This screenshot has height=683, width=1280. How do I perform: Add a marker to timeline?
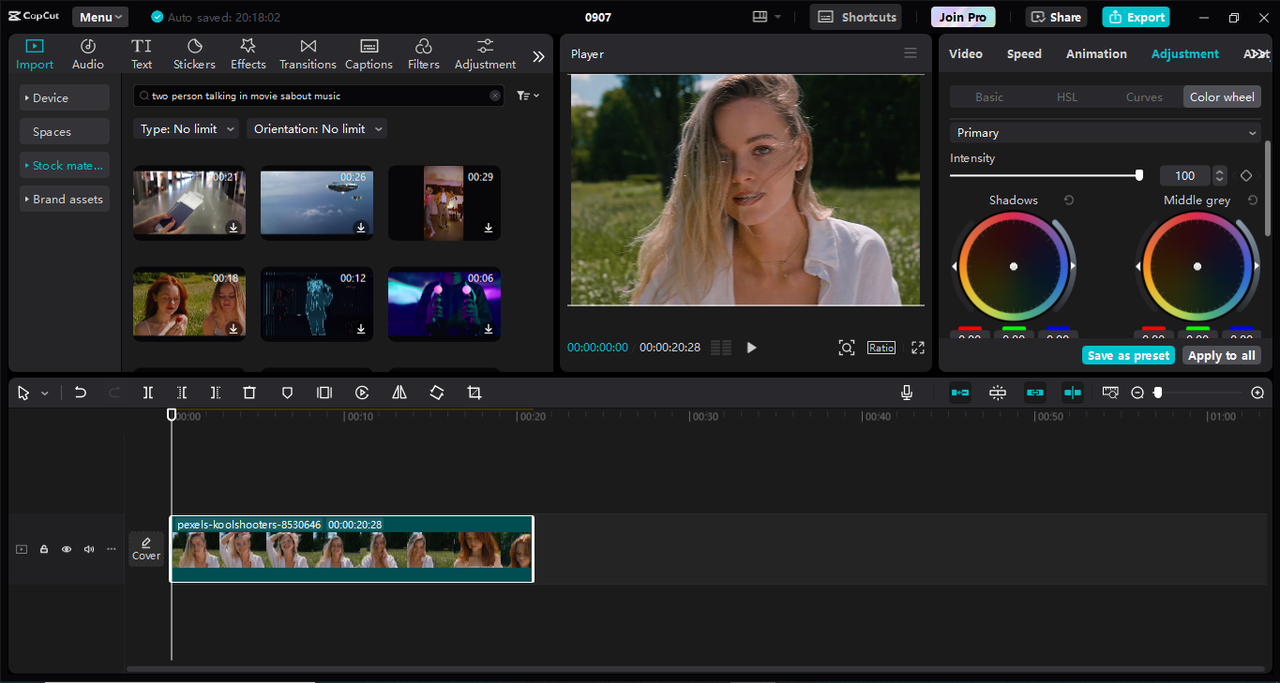[x=287, y=393]
